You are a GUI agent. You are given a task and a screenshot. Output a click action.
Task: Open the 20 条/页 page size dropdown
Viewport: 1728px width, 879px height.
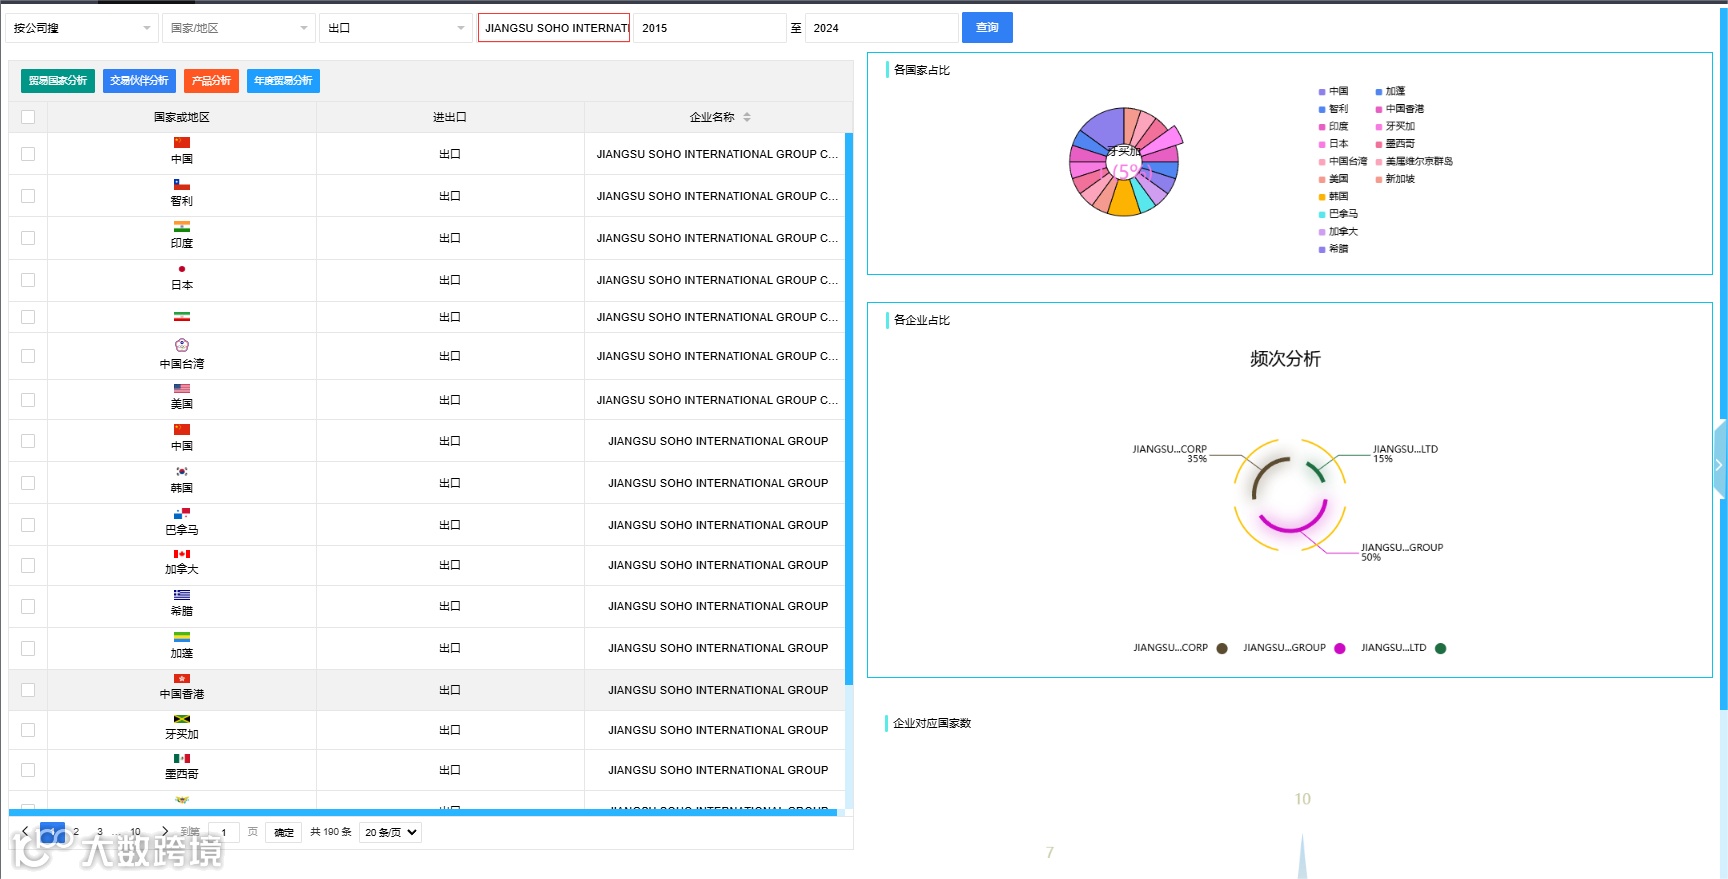tap(391, 832)
